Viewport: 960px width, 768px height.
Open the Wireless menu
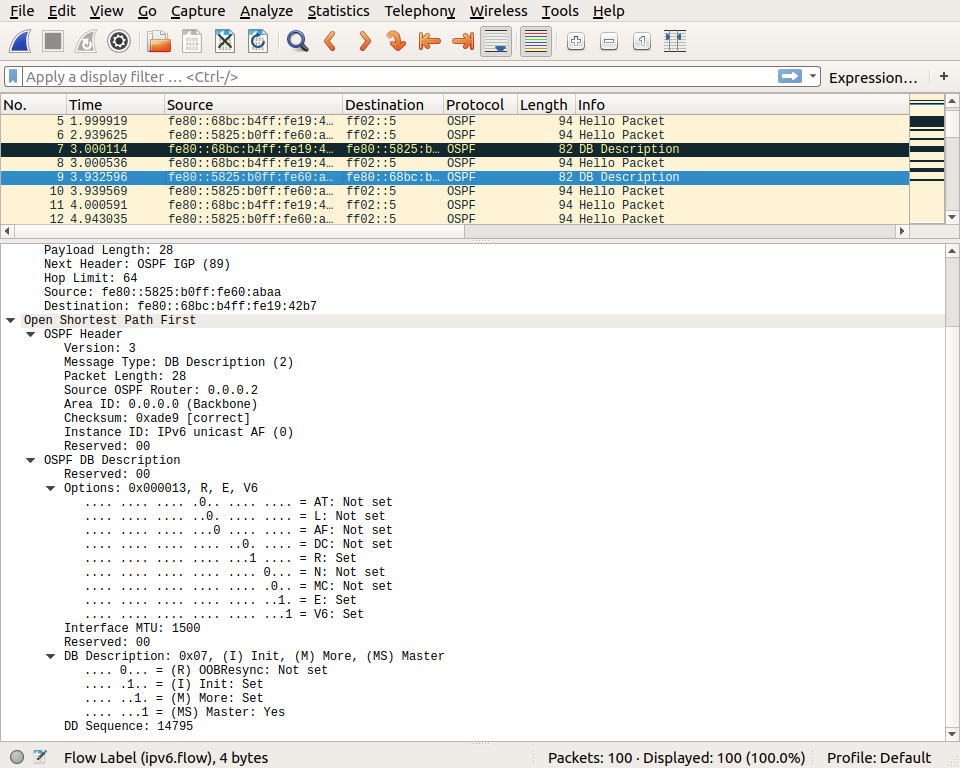click(498, 11)
